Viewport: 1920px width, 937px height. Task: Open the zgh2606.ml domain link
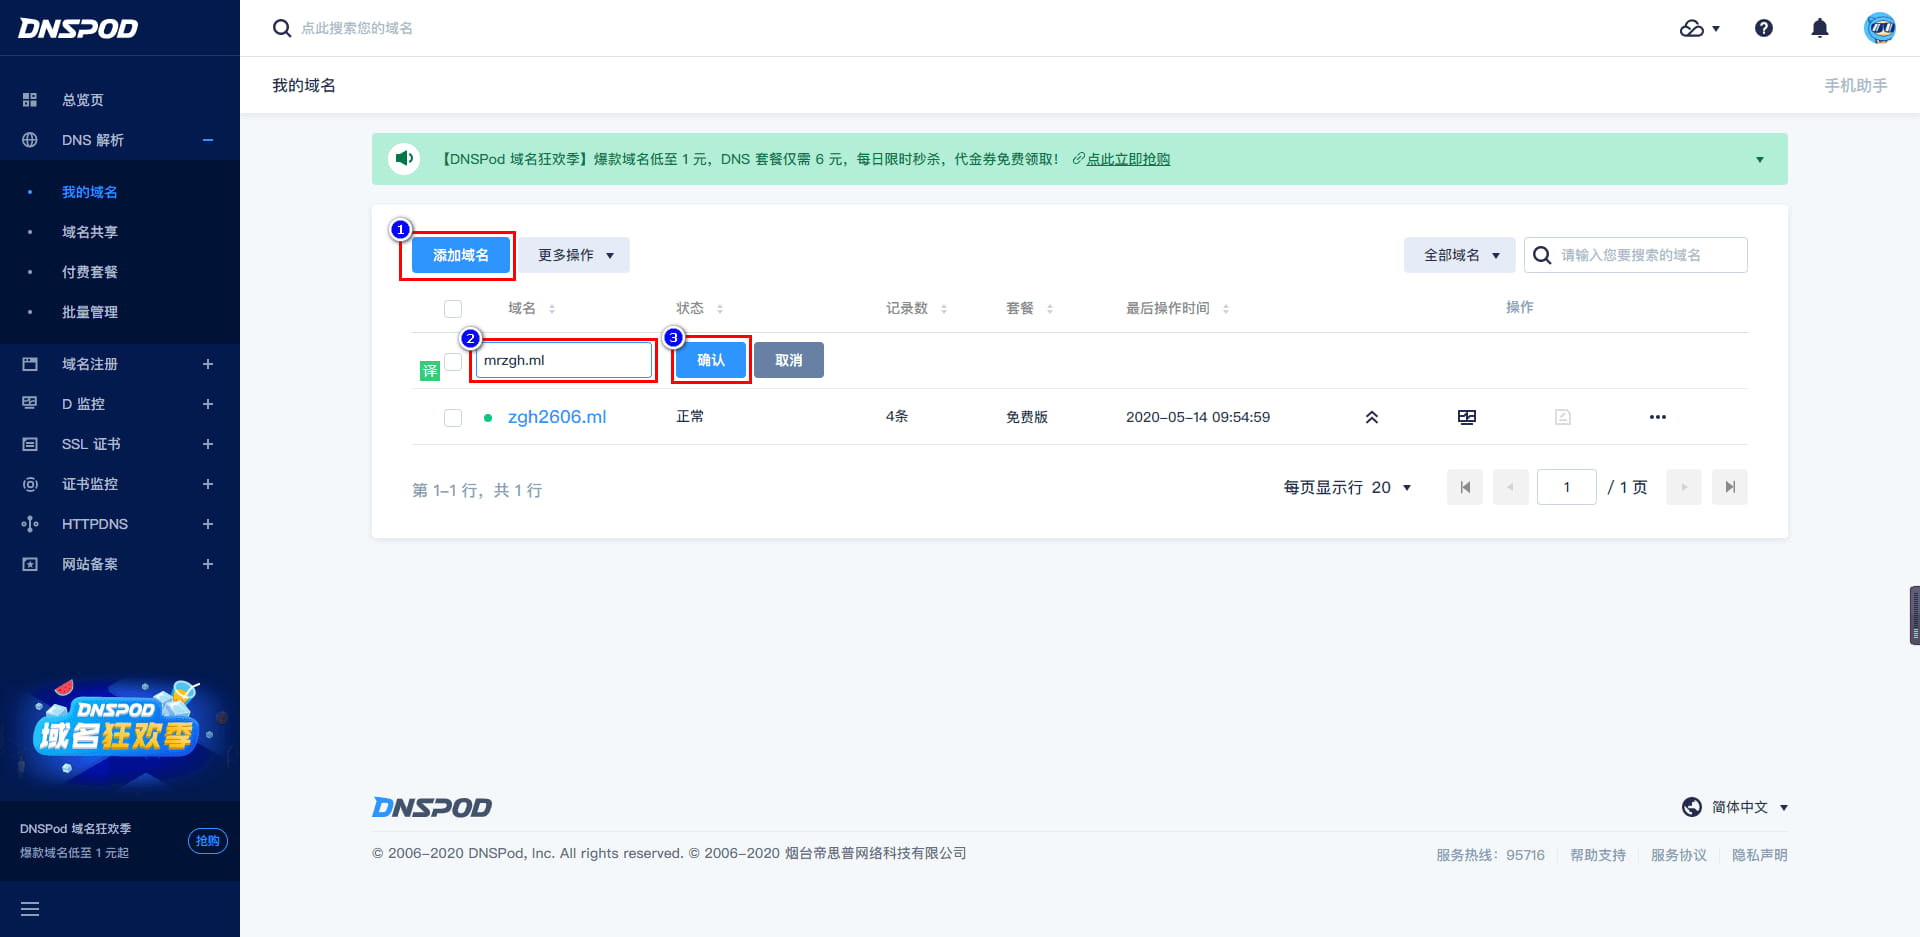click(x=557, y=417)
